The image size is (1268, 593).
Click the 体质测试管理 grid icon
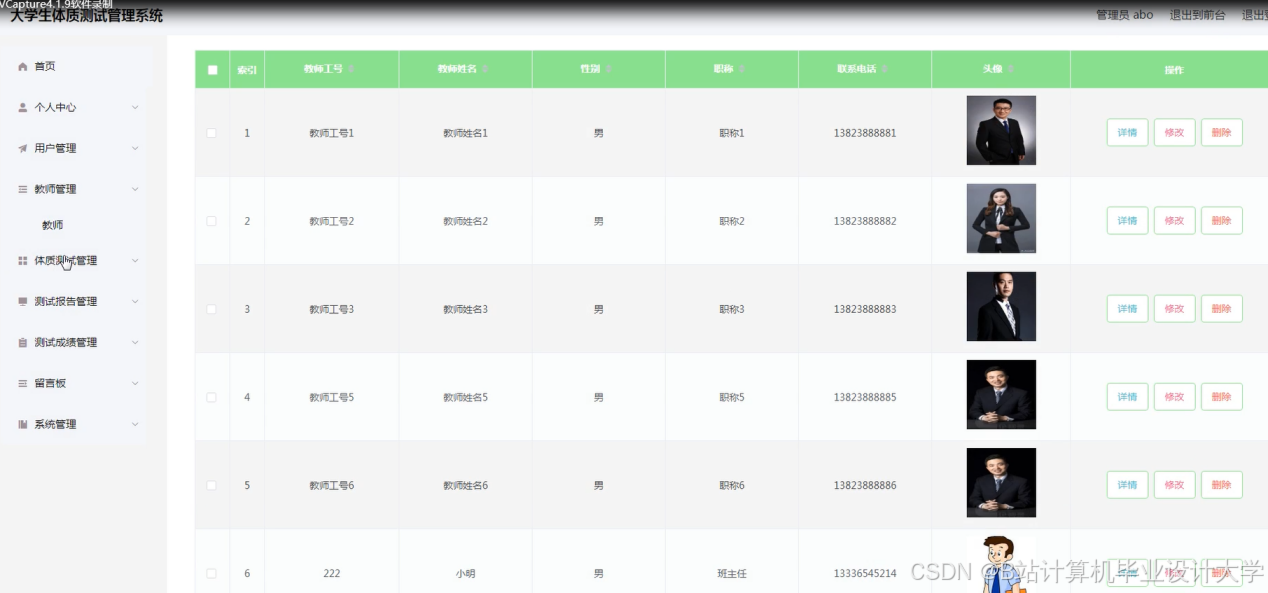pos(23,261)
